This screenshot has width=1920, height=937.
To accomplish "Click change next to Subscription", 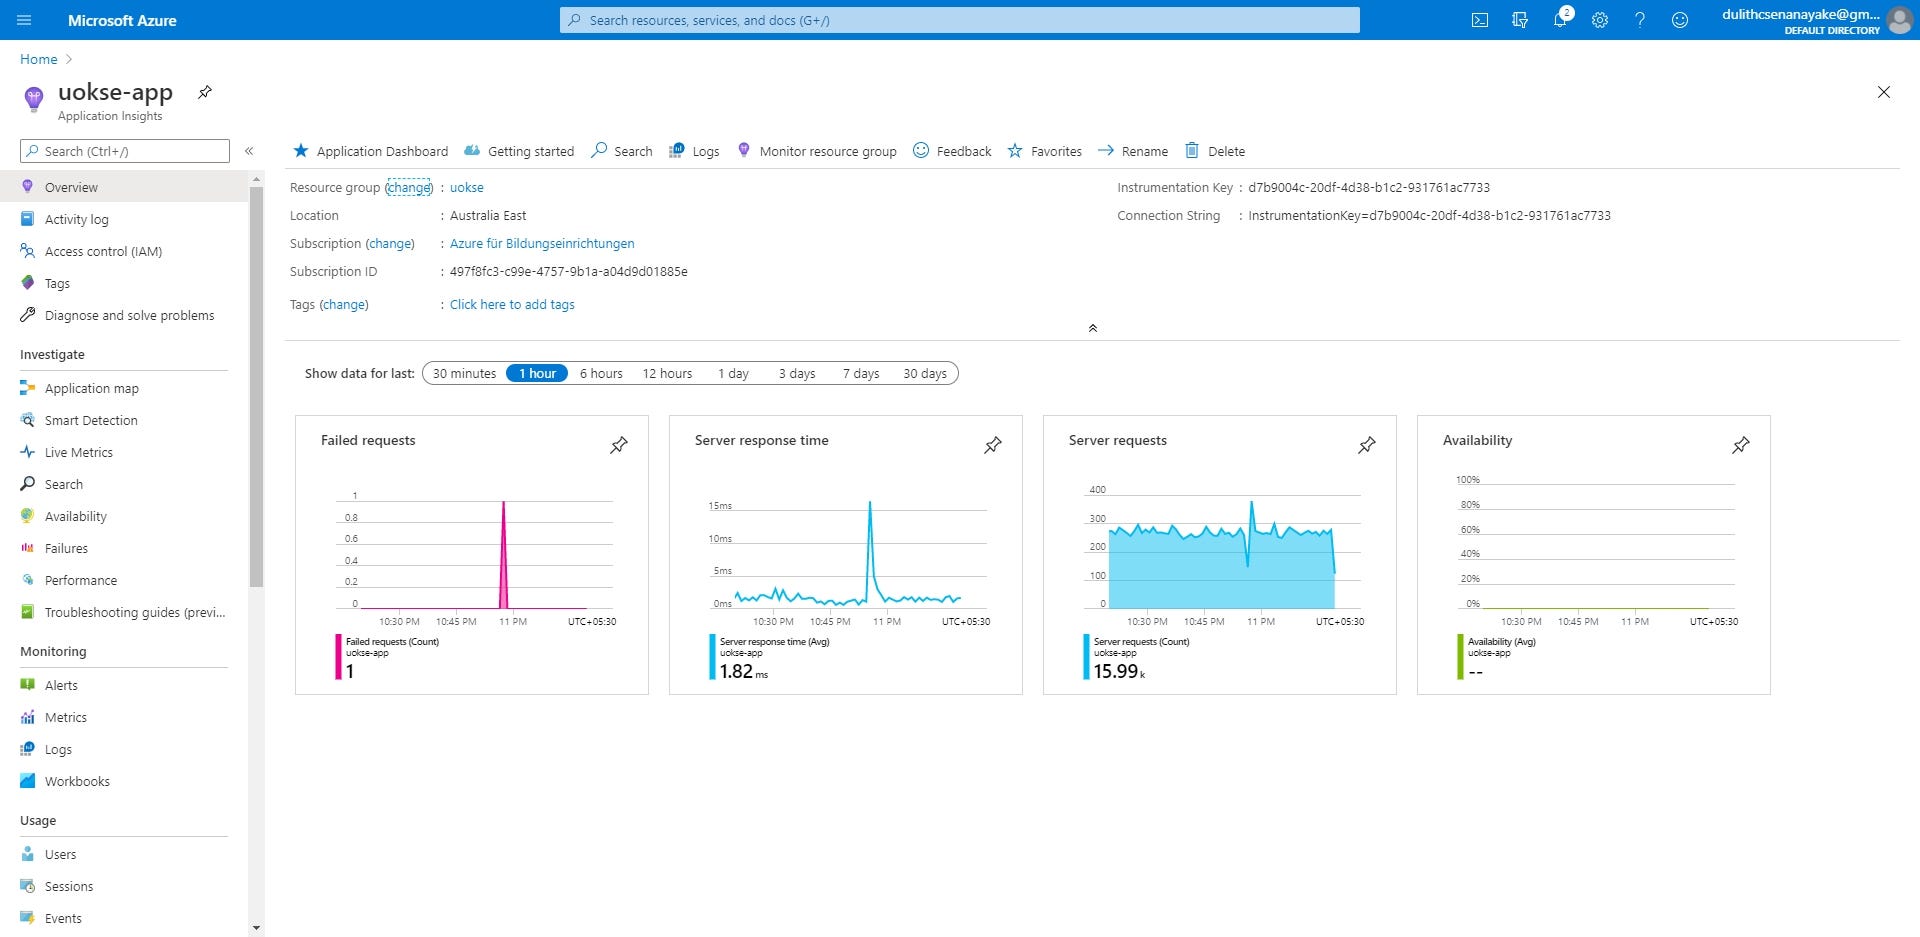I will [x=390, y=243].
